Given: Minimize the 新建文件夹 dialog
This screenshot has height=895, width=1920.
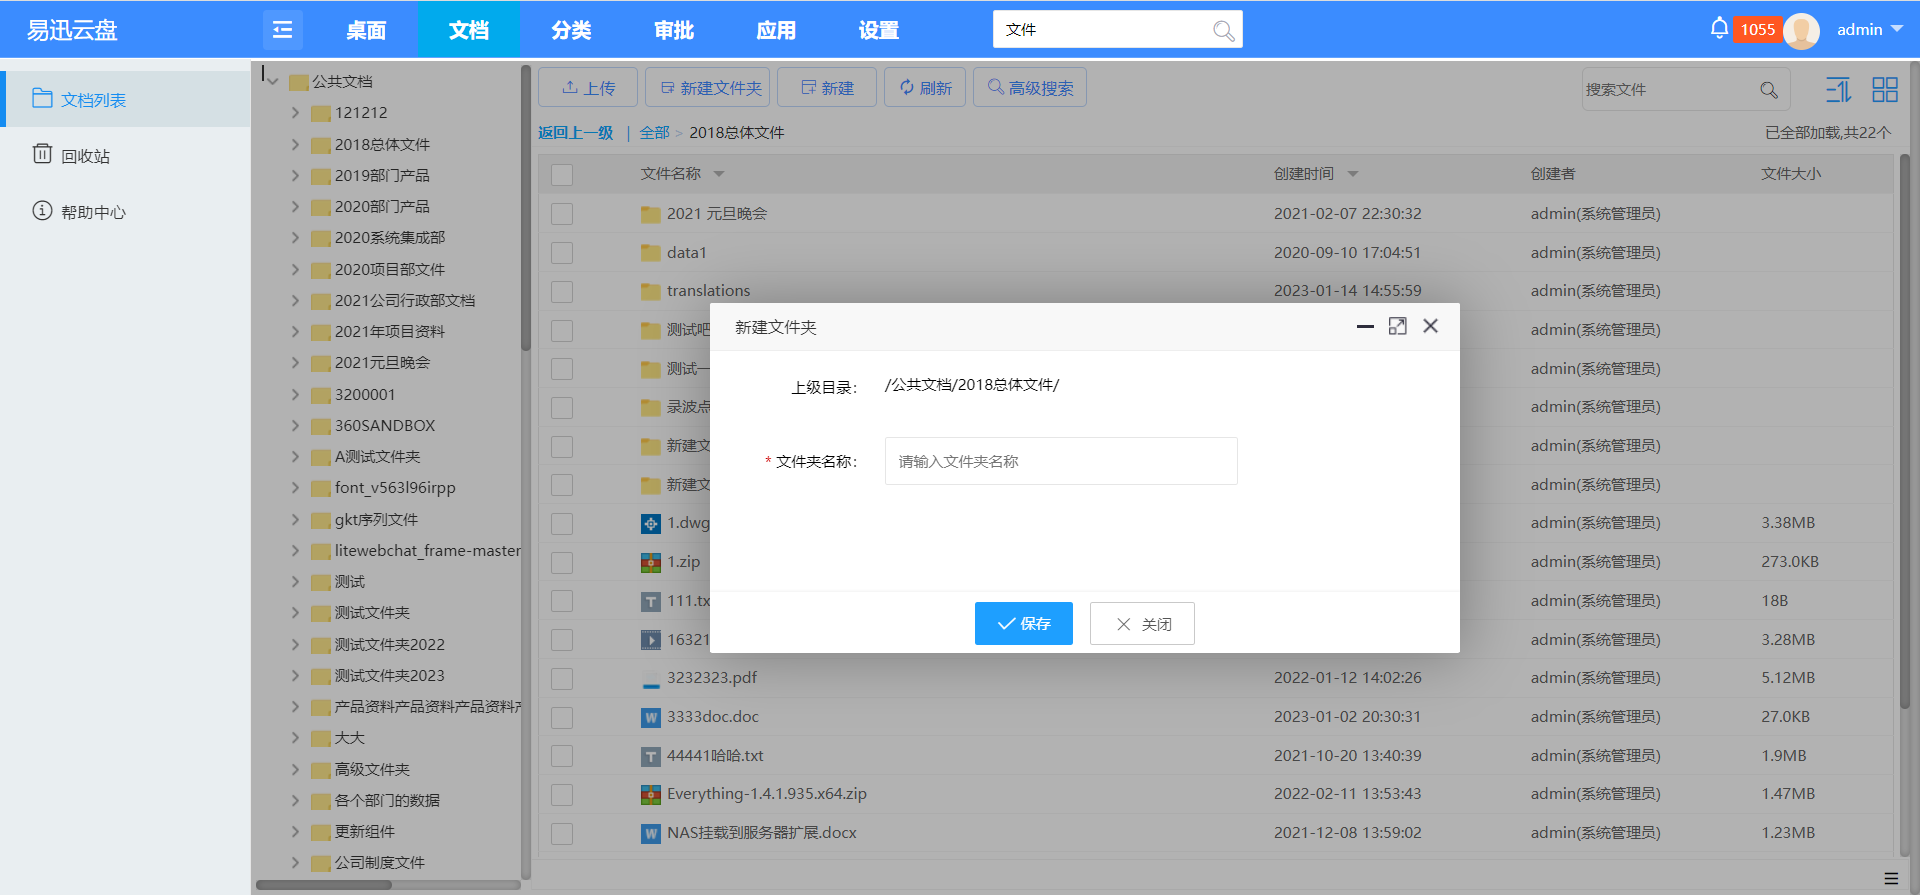Looking at the screenshot, I should (x=1365, y=326).
